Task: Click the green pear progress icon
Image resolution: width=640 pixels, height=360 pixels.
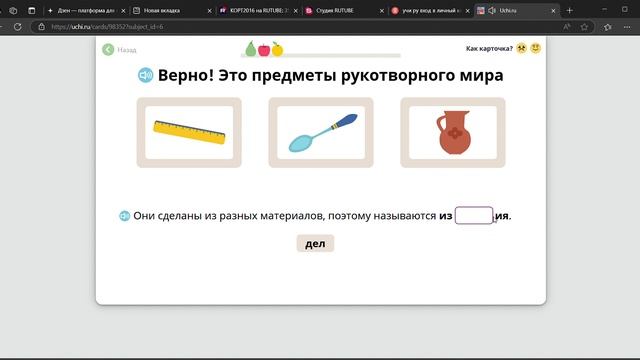Action: 251,49
